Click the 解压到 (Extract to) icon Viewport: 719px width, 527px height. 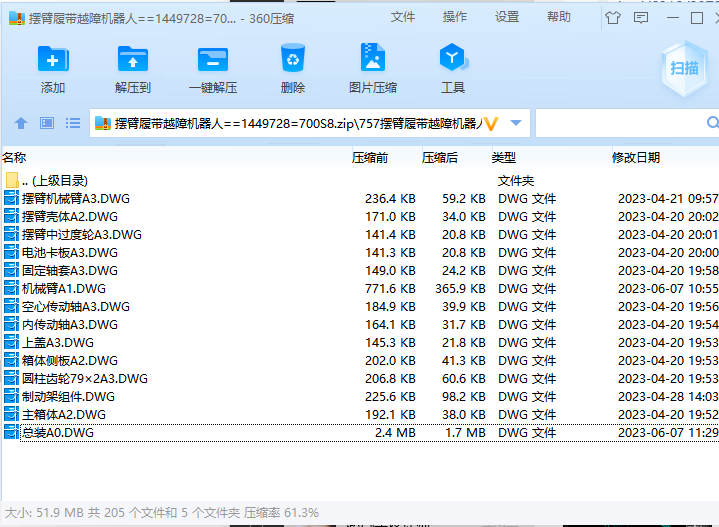click(133, 59)
